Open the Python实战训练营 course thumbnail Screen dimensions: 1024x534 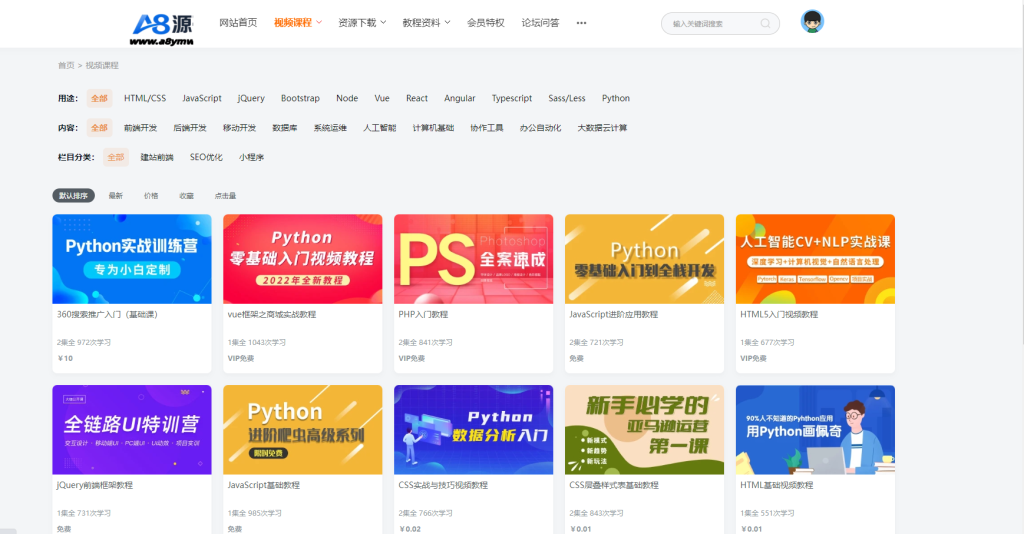pos(132,259)
